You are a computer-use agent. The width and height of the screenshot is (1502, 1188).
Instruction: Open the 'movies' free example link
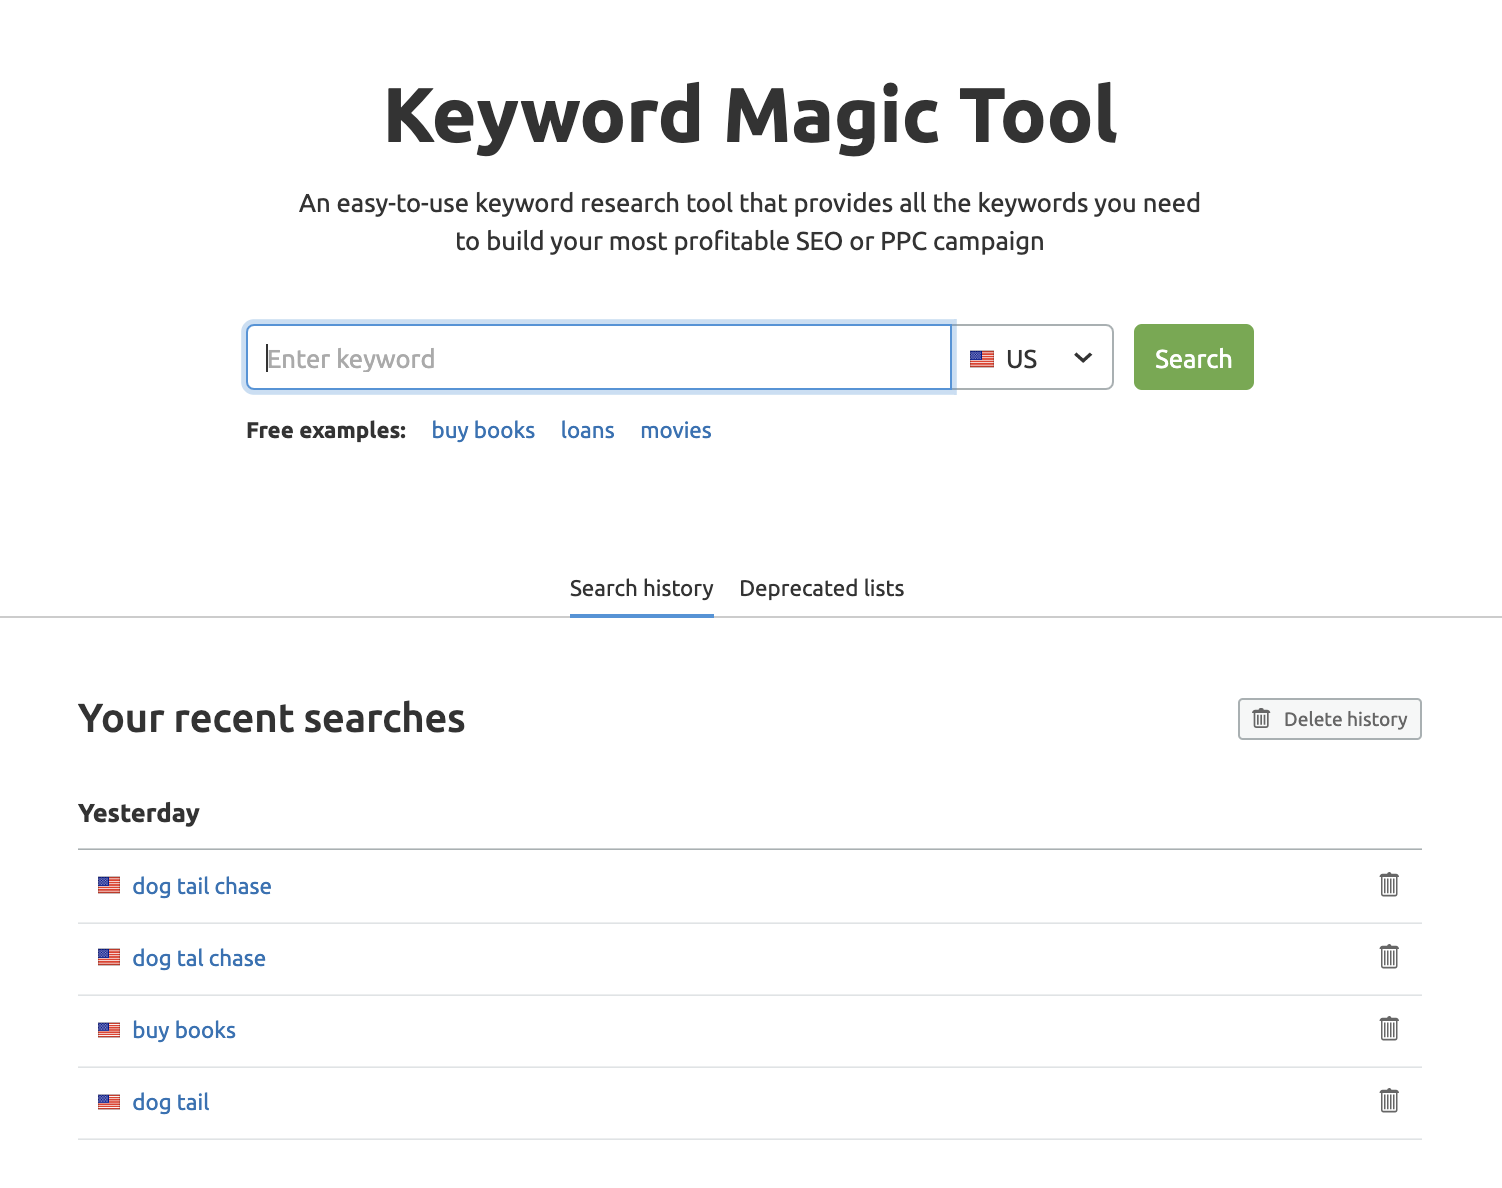click(676, 430)
